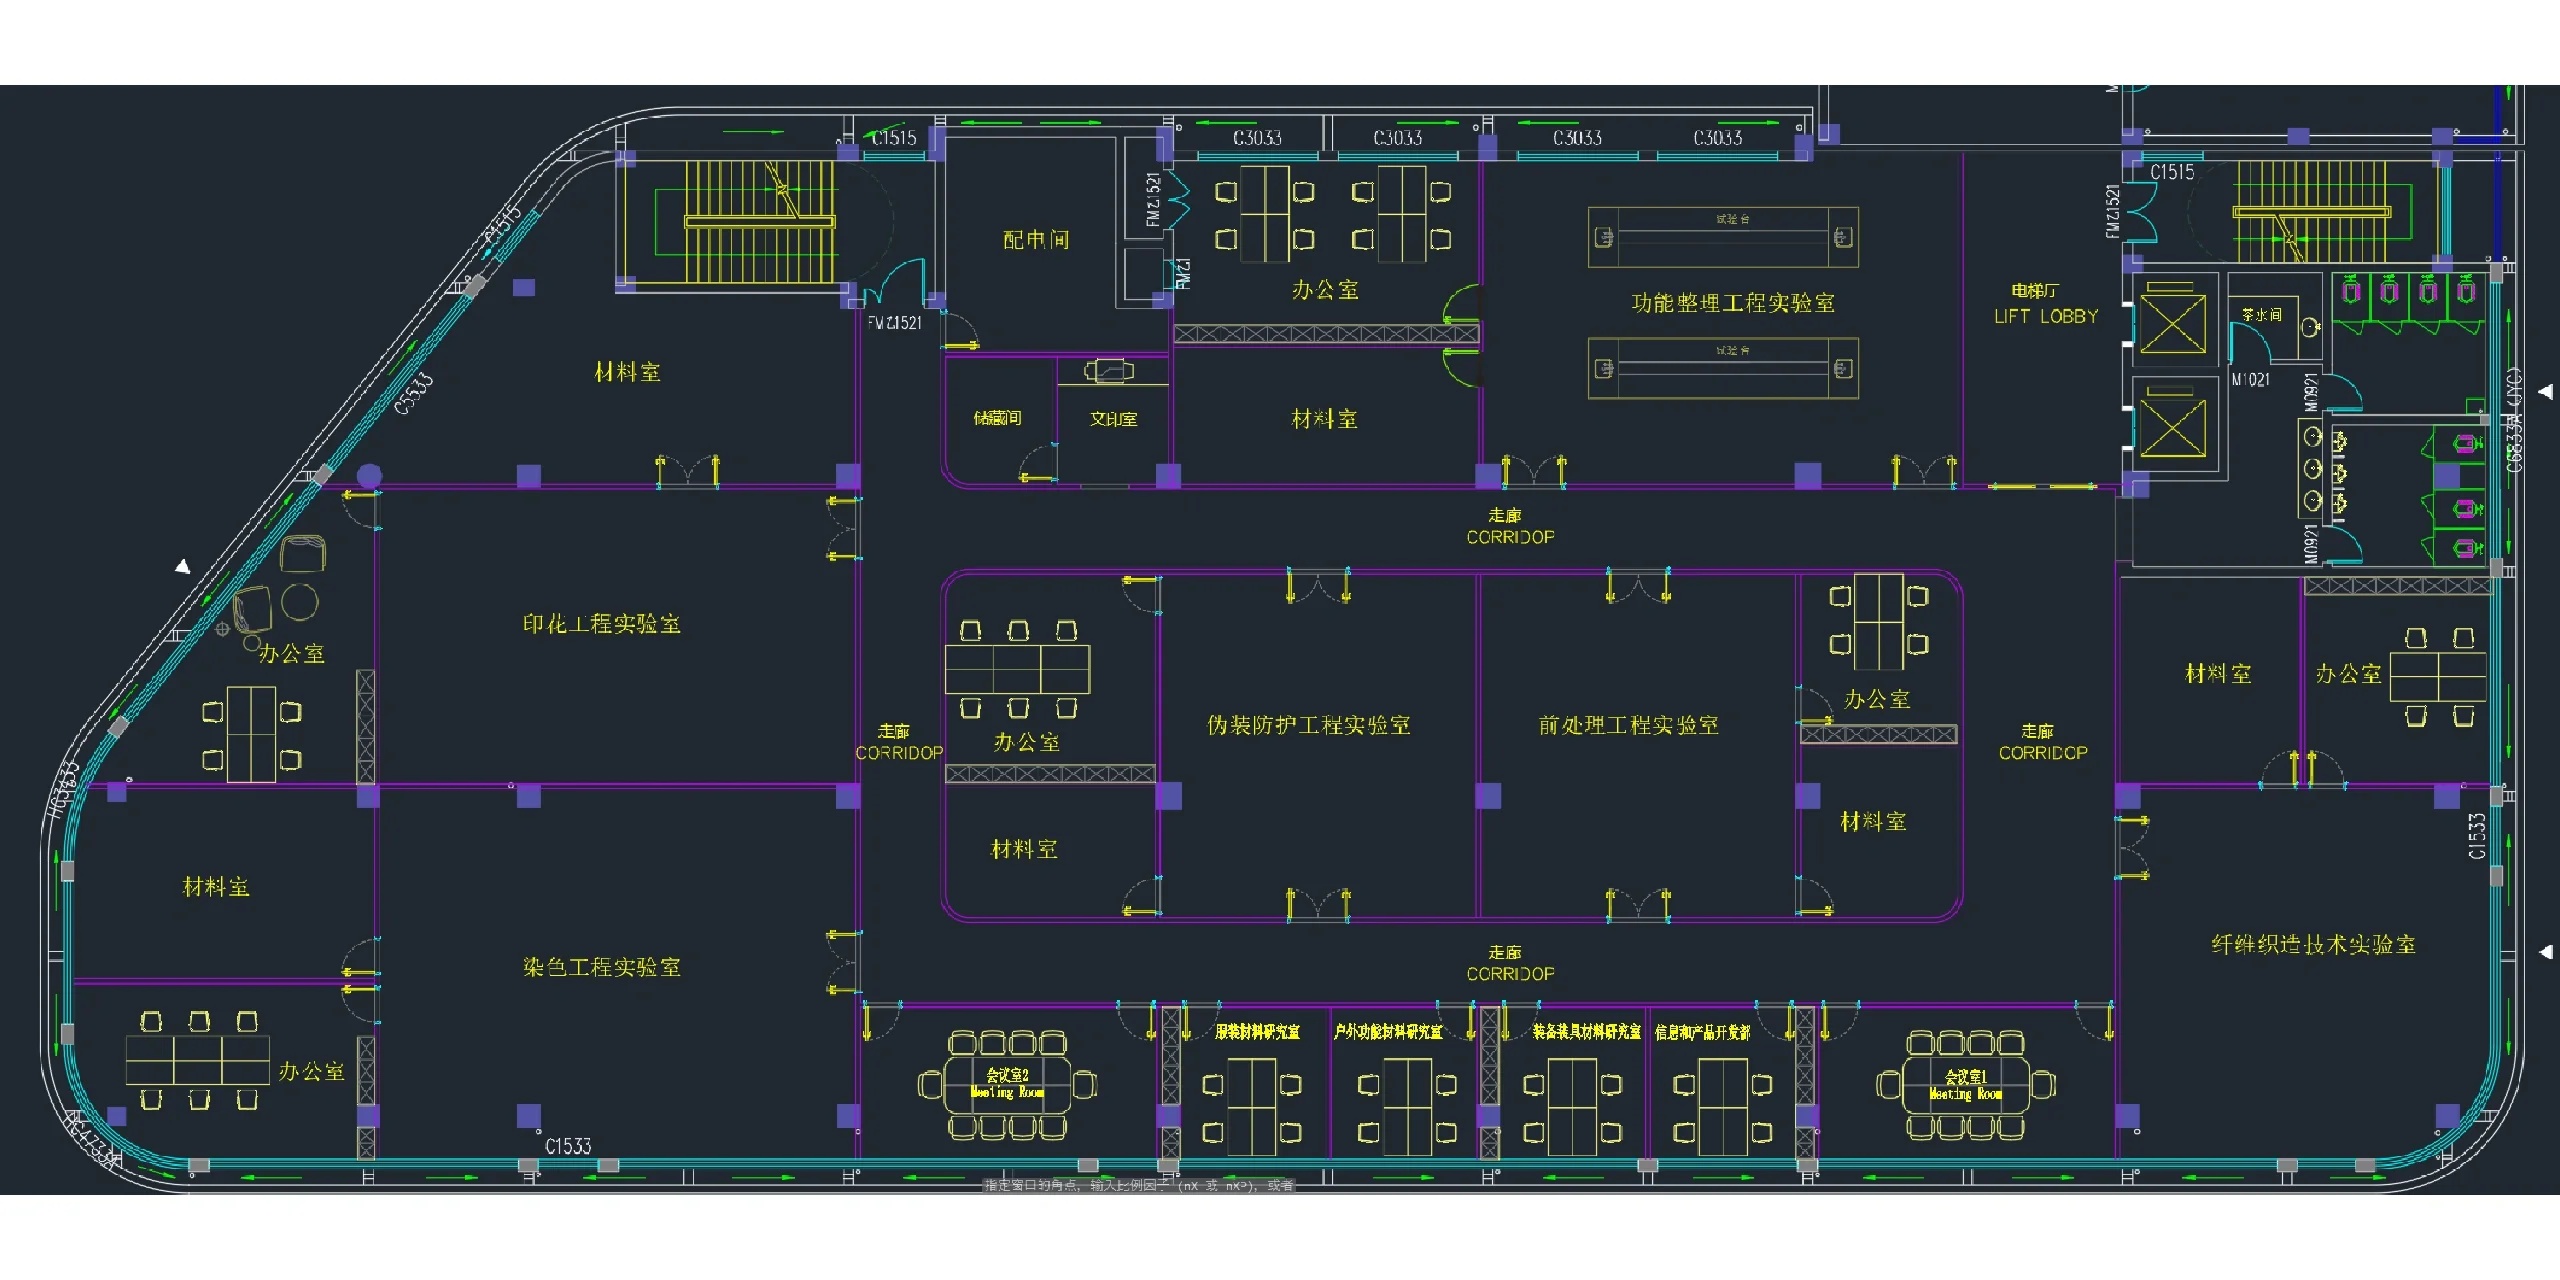Click the 走廊 CORRIDOR label below 功能整理工程实验室
This screenshot has height=1280, width=2560.
tap(1510, 526)
